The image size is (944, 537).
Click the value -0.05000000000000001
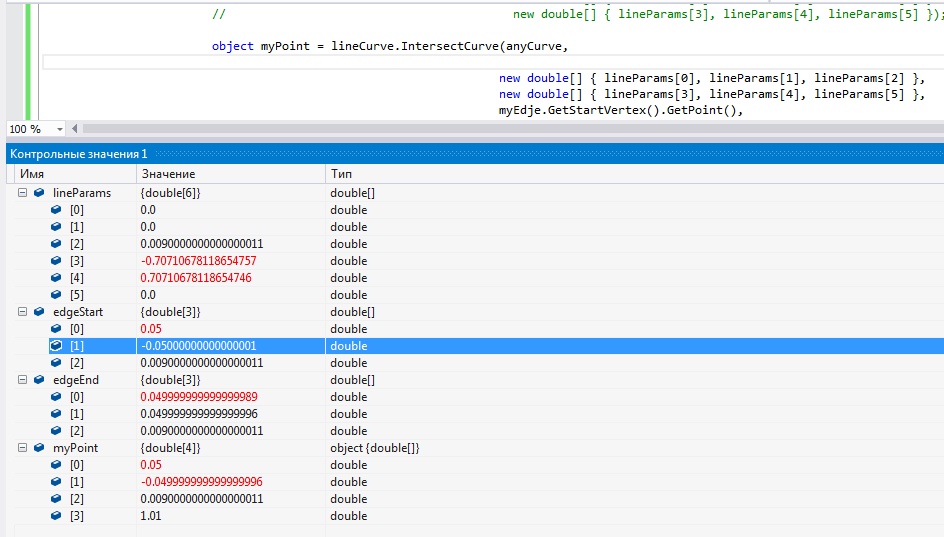point(198,346)
